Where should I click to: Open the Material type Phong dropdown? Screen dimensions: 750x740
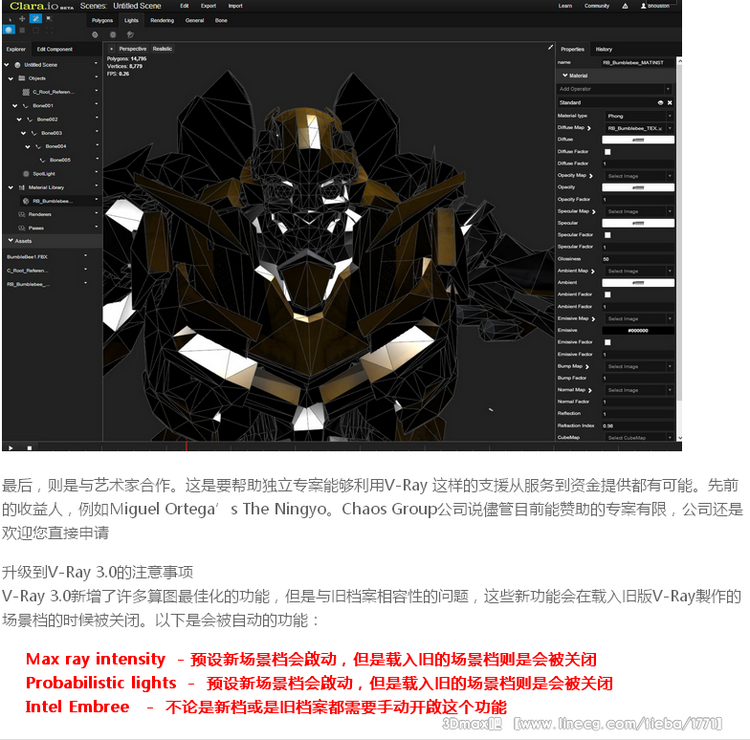pos(670,116)
